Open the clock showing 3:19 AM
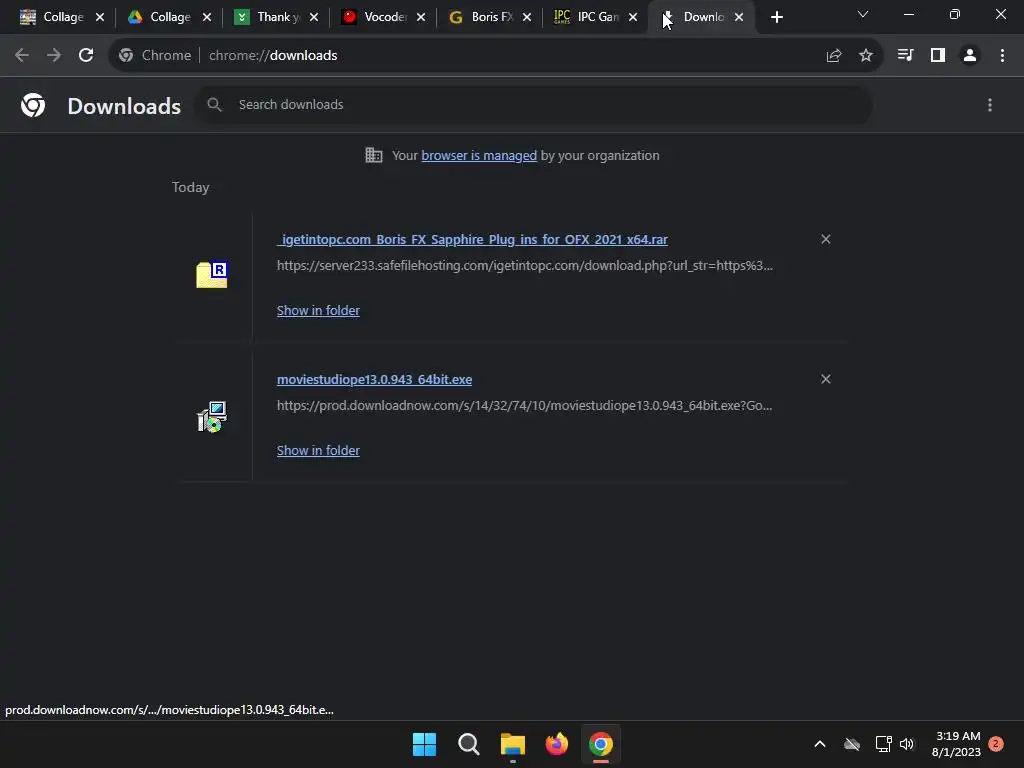Viewport: 1024px width, 768px height. coord(957,744)
